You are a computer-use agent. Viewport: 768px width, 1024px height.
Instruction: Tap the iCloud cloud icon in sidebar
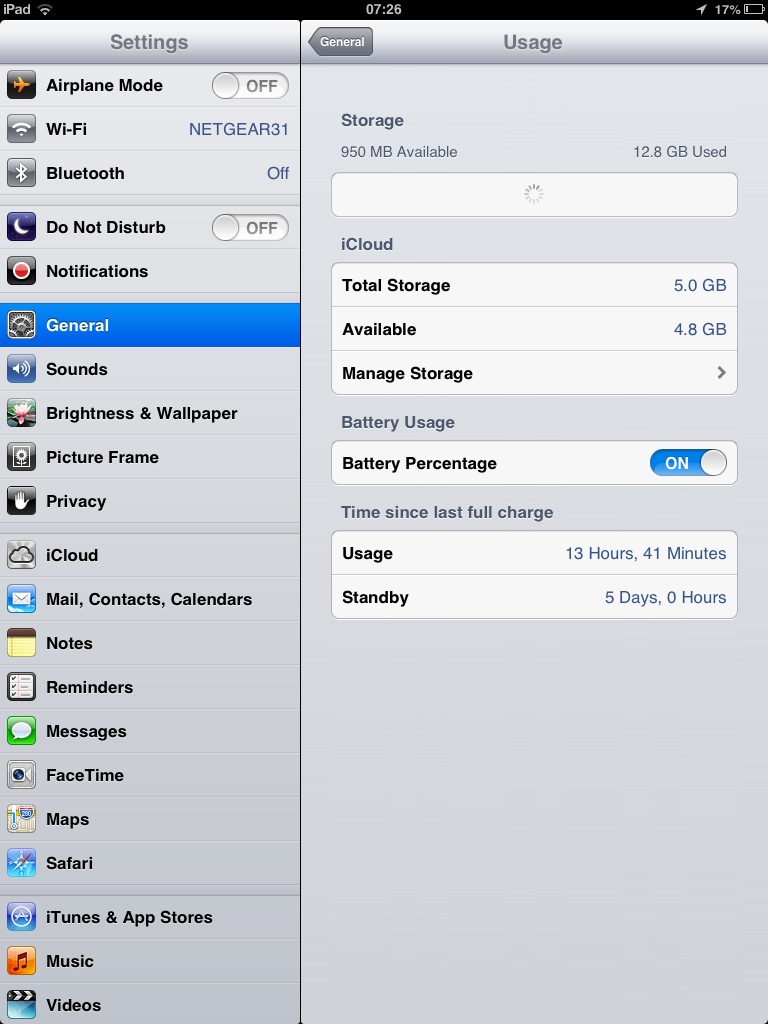(21, 555)
